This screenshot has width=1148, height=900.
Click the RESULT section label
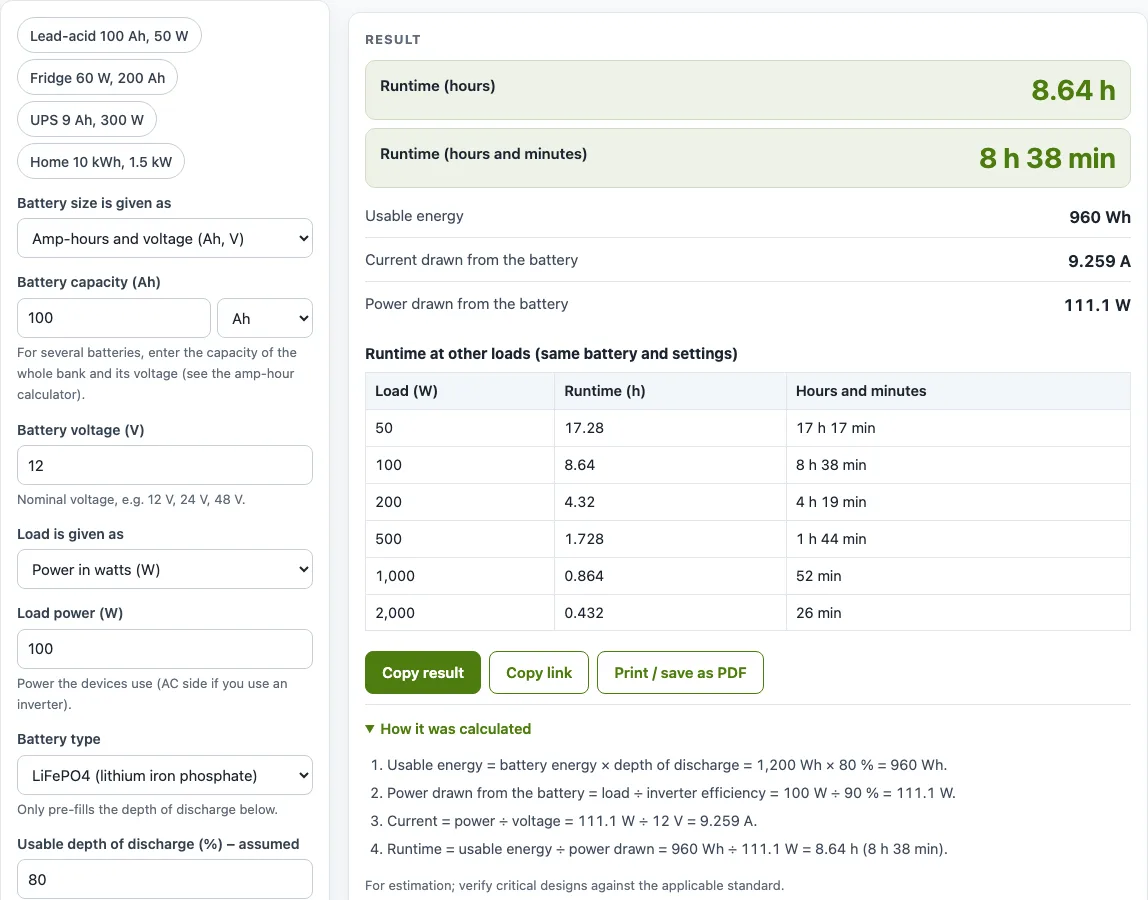393,40
